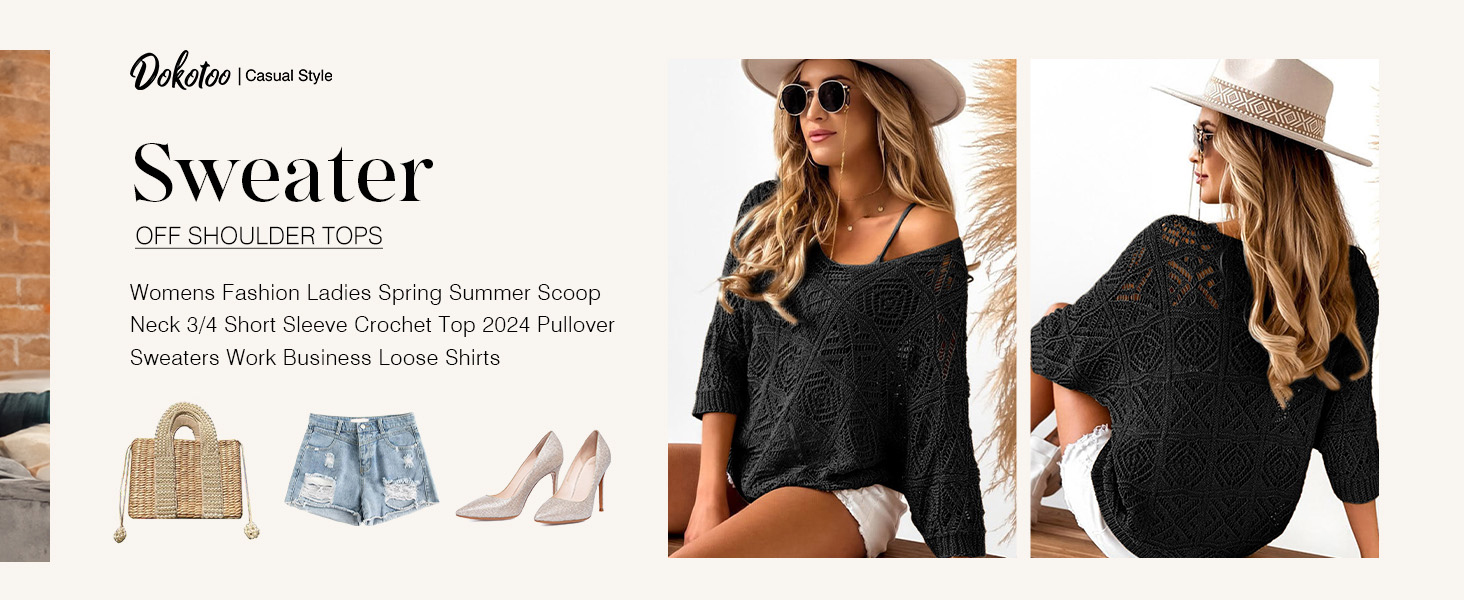Select the woven straw handbag image
The image size is (1464, 600).
[x=181, y=470]
